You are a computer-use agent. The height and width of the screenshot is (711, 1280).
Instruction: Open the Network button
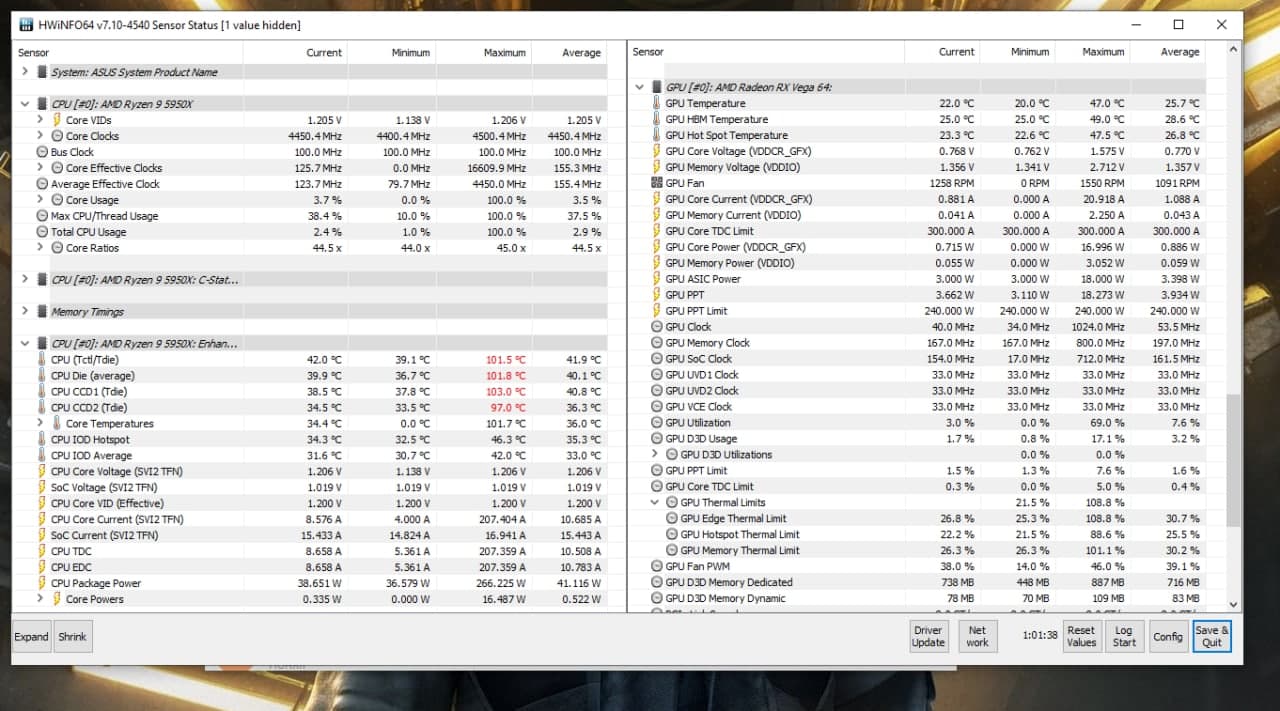[977, 636]
